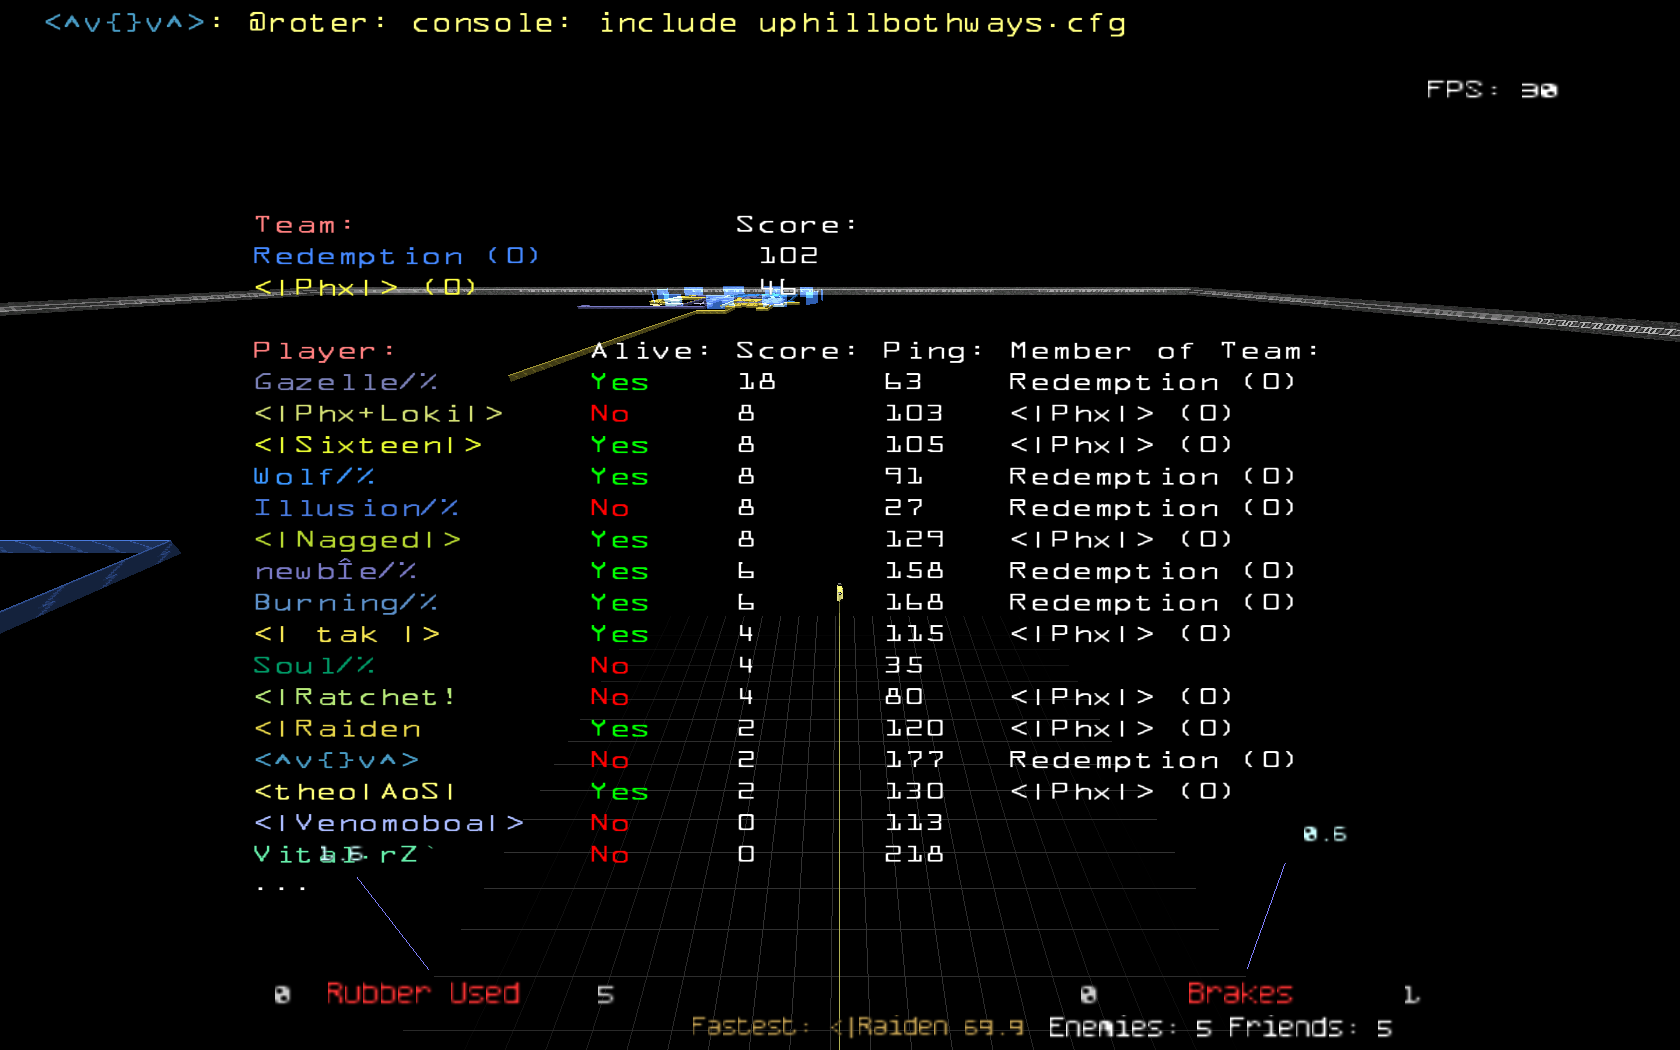The width and height of the screenshot is (1680, 1050).
Task: Click on player Burning's name
Action: pos(345,603)
